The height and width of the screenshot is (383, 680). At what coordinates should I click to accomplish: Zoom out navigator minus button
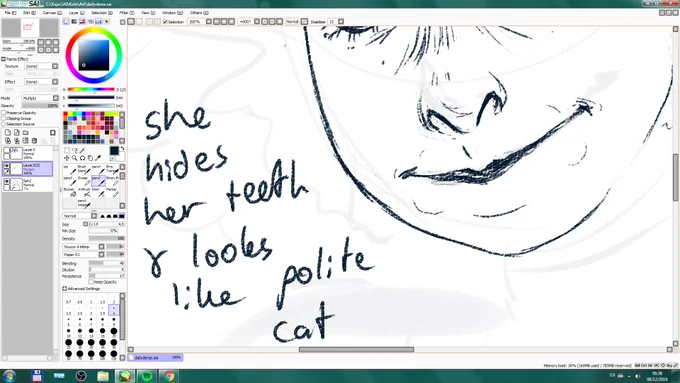pos(41,42)
